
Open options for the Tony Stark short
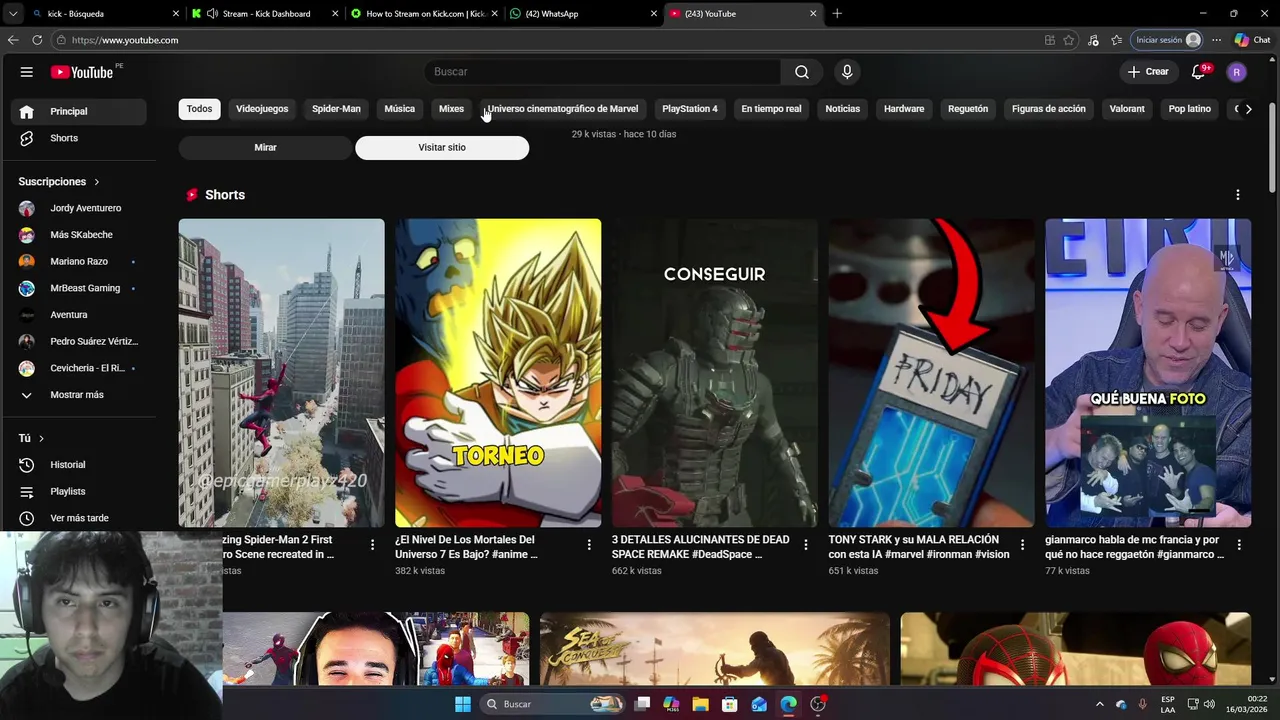(1022, 545)
